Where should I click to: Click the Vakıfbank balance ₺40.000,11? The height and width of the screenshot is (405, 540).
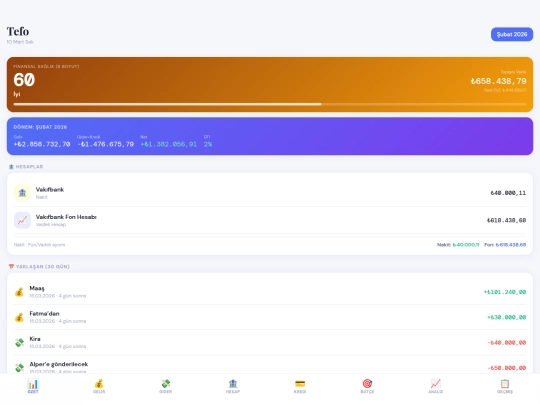(x=508, y=193)
